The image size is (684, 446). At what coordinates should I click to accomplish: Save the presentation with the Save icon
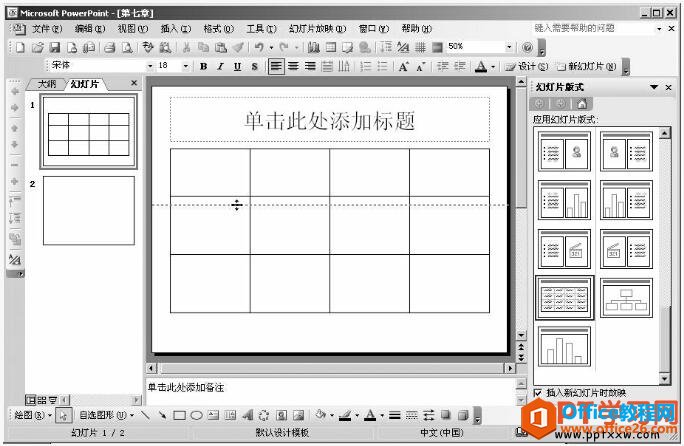click(55, 48)
